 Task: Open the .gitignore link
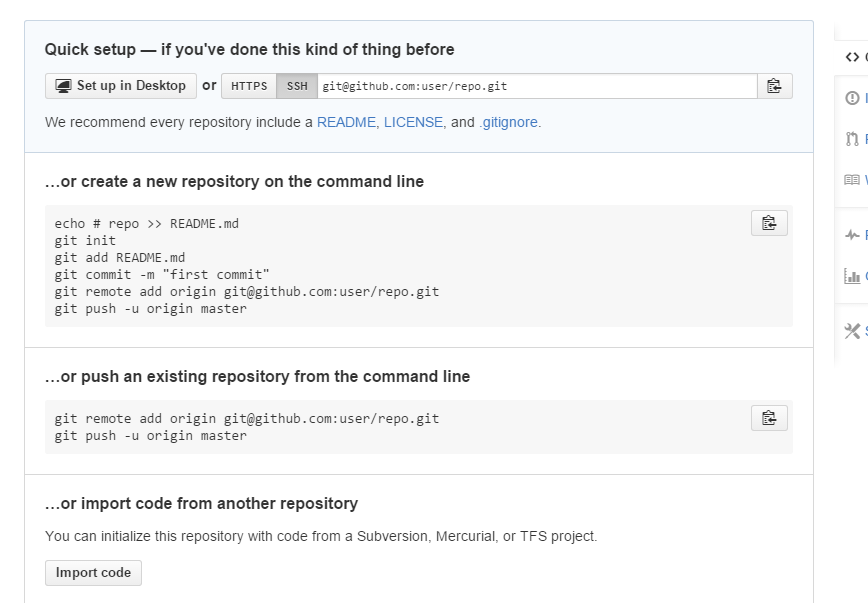[x=509, y=122]
